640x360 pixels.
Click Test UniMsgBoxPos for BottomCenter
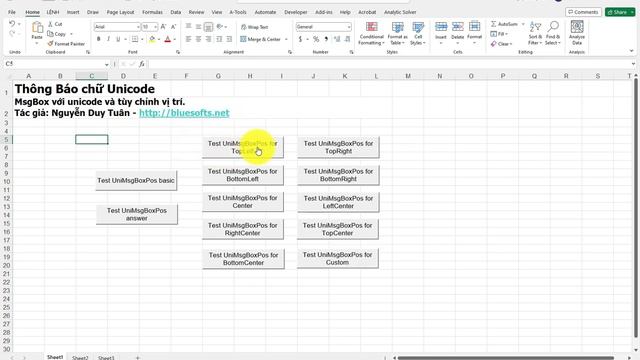click(x=243, y=259)
